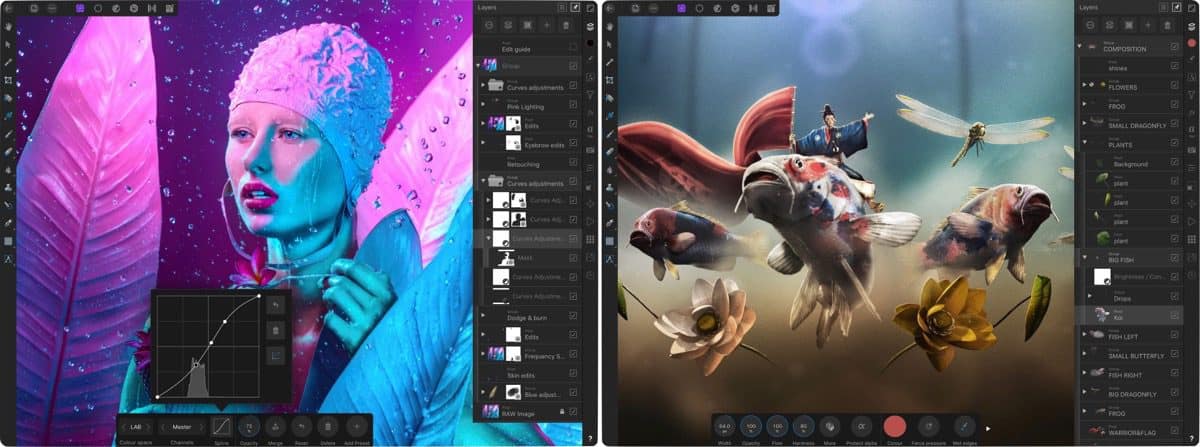The height and width of the screenshot is (447, 1200).
Task: Expand the SMALL DRAGONFLY layer group
Action: tap(1084, 122)
